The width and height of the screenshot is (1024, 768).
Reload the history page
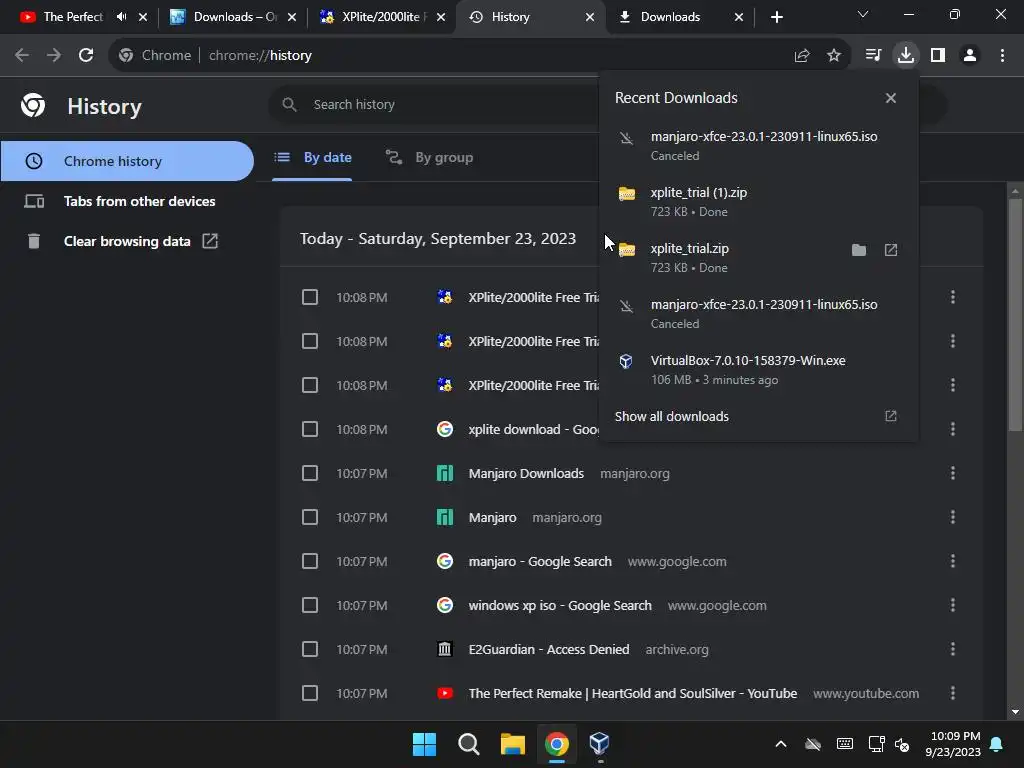86,56
